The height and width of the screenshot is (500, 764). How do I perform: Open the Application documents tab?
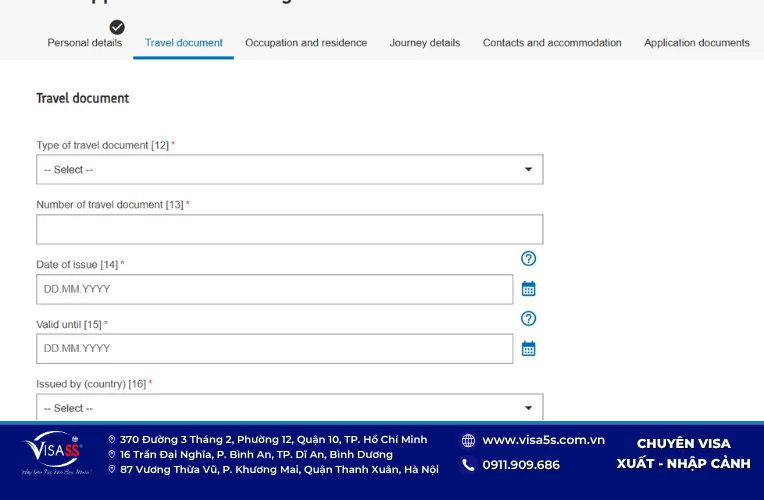pyautogui.click(x=697, y=43)
